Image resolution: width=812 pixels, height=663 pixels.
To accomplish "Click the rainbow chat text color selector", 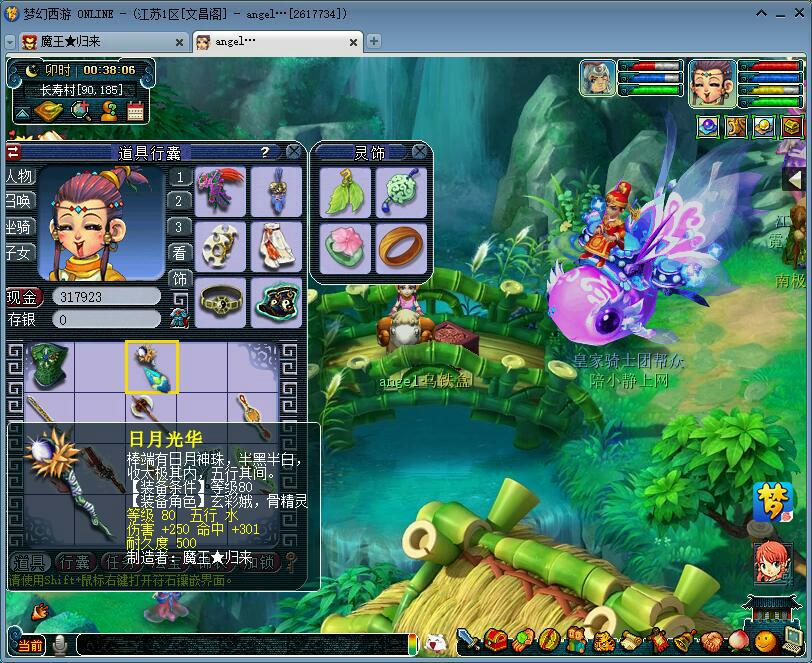I will point(412,645).
